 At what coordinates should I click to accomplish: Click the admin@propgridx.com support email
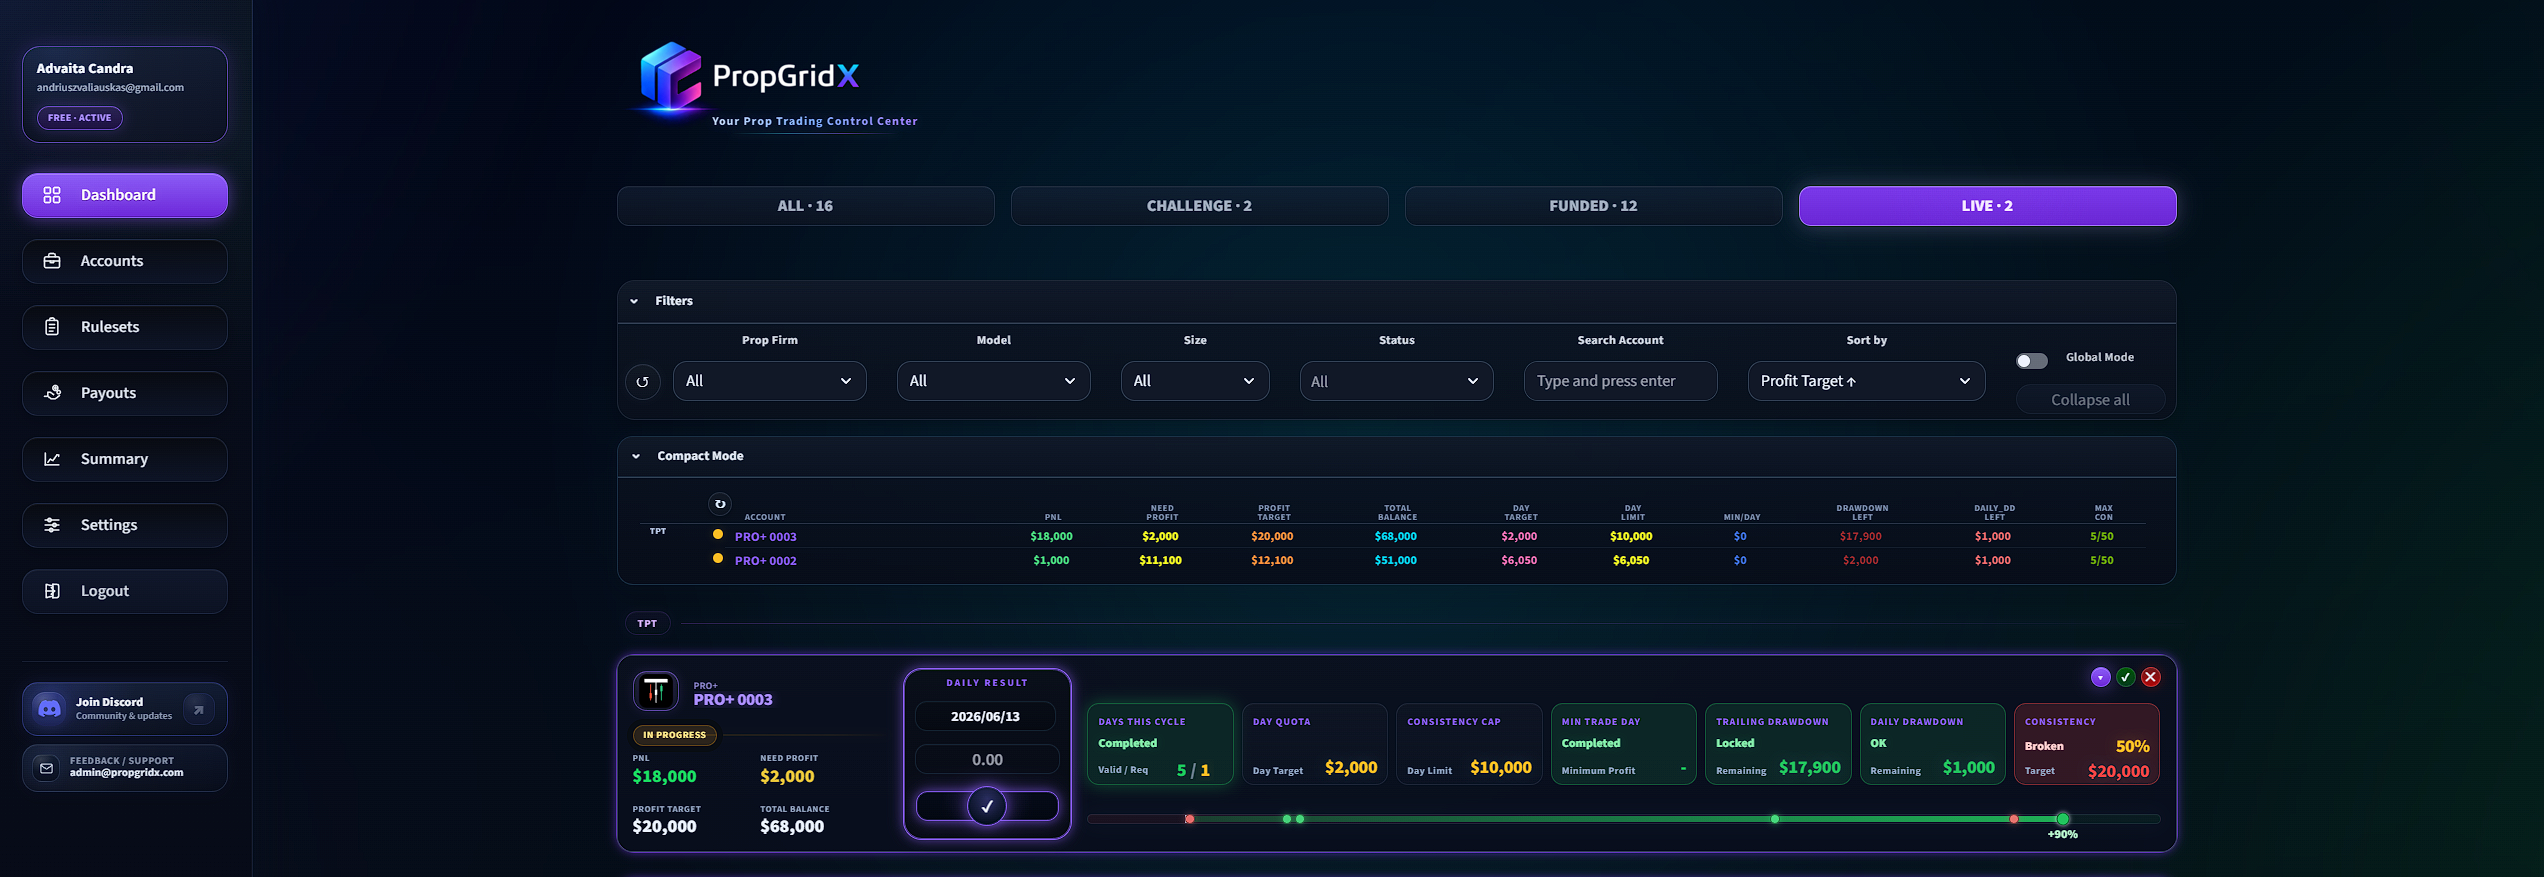coord(126,773)
